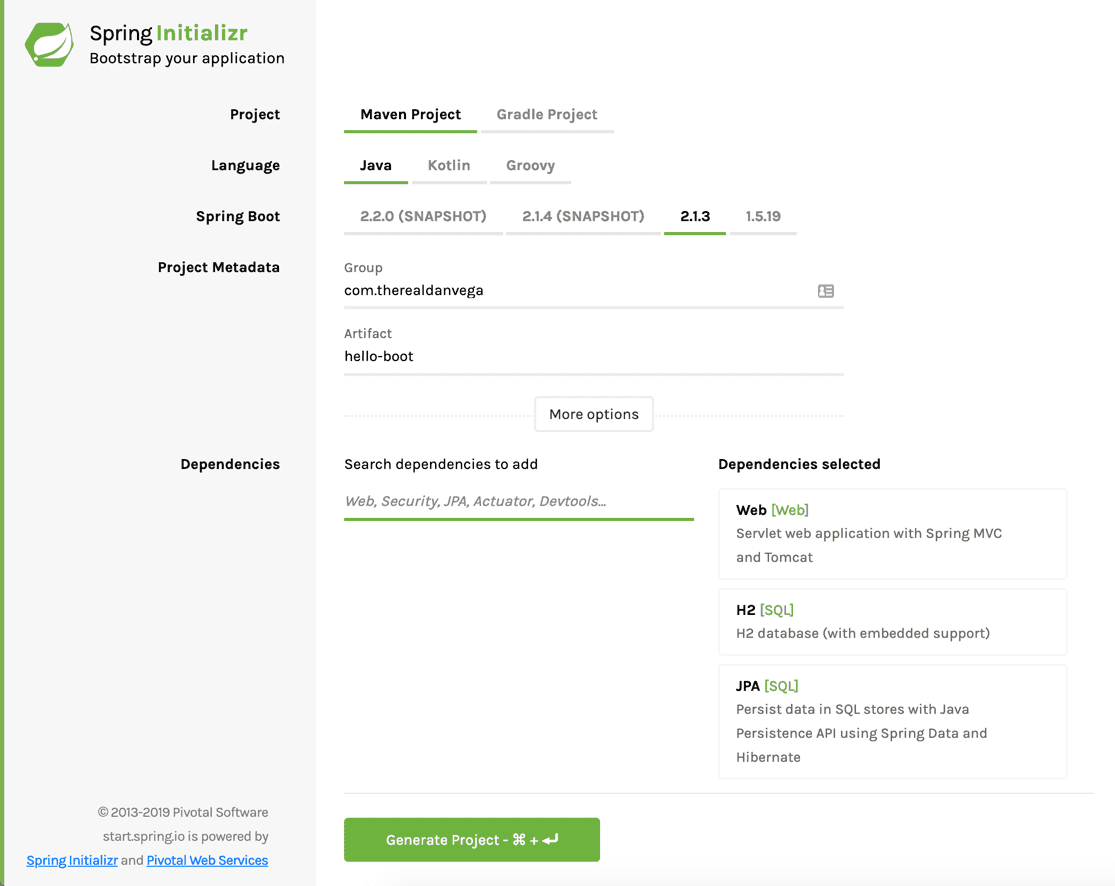Choose Kotlin as the language
Viewport: 1115px width, 886px height.
pyautogui.click(x=448, y=166)
